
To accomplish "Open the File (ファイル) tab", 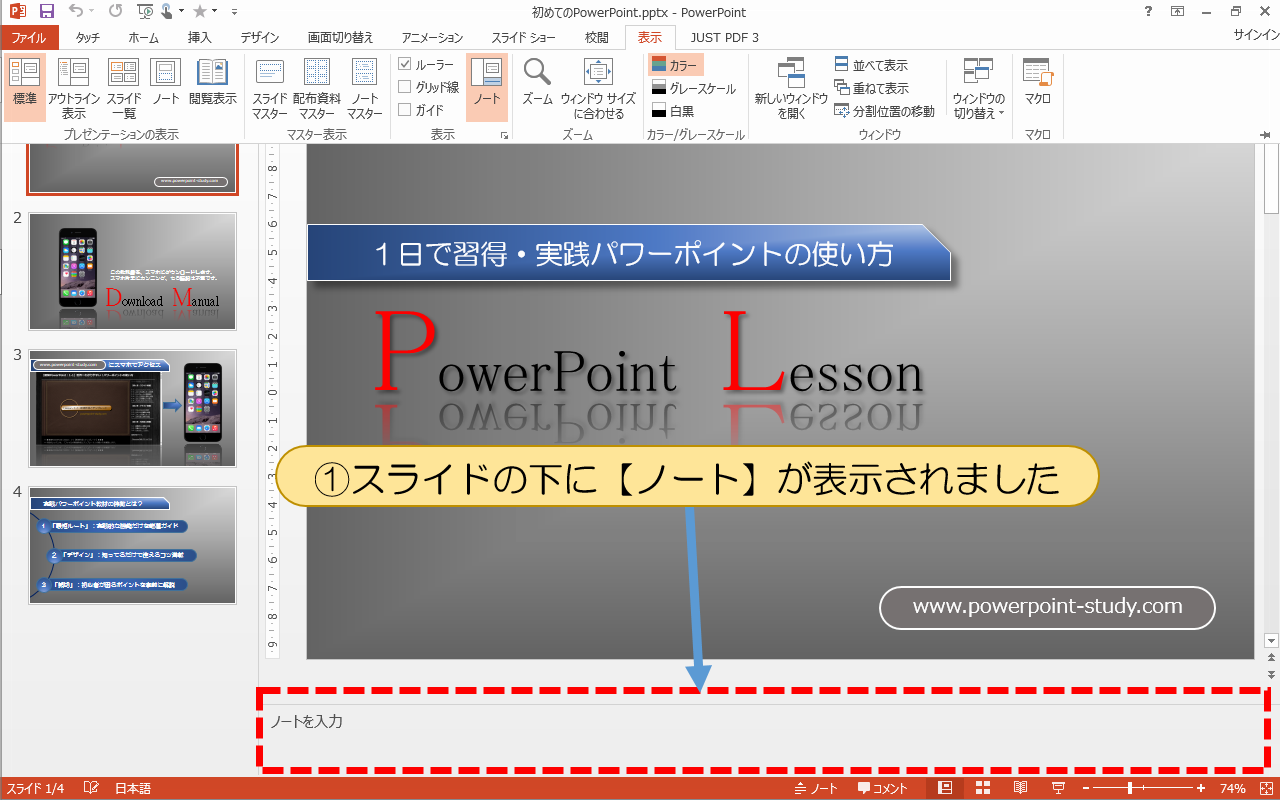I will [29, 37].
